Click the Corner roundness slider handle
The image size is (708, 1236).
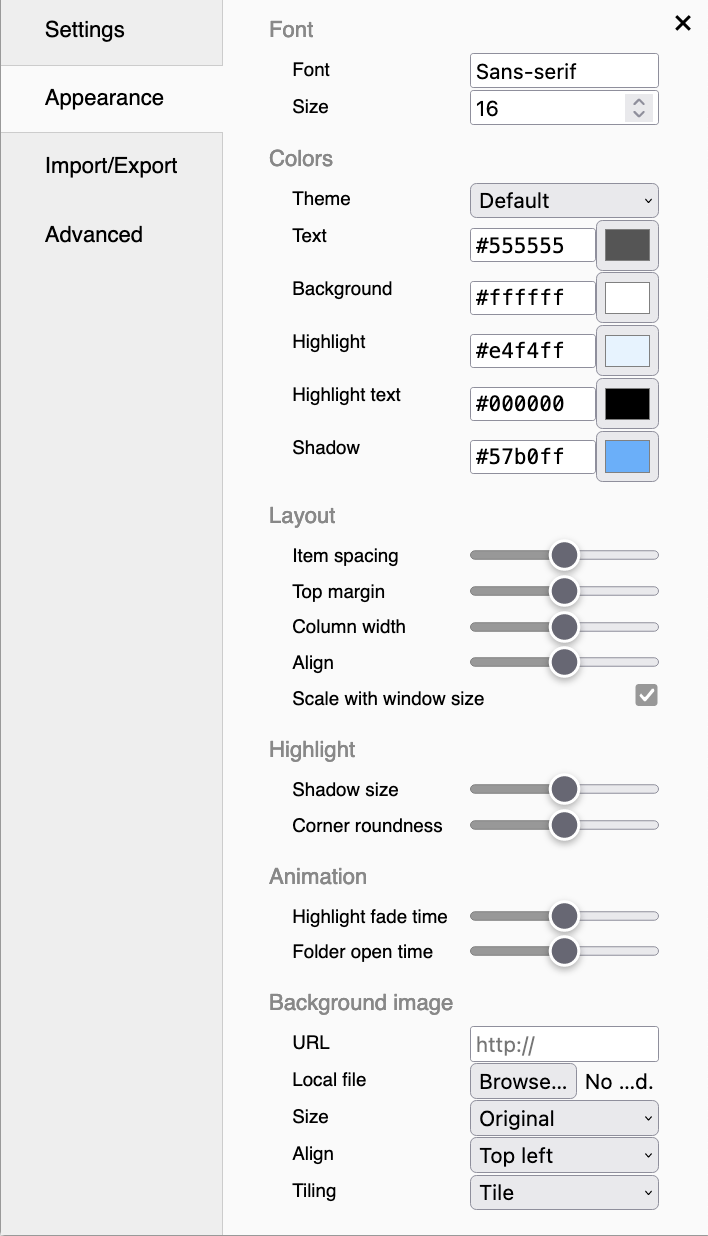565,825
